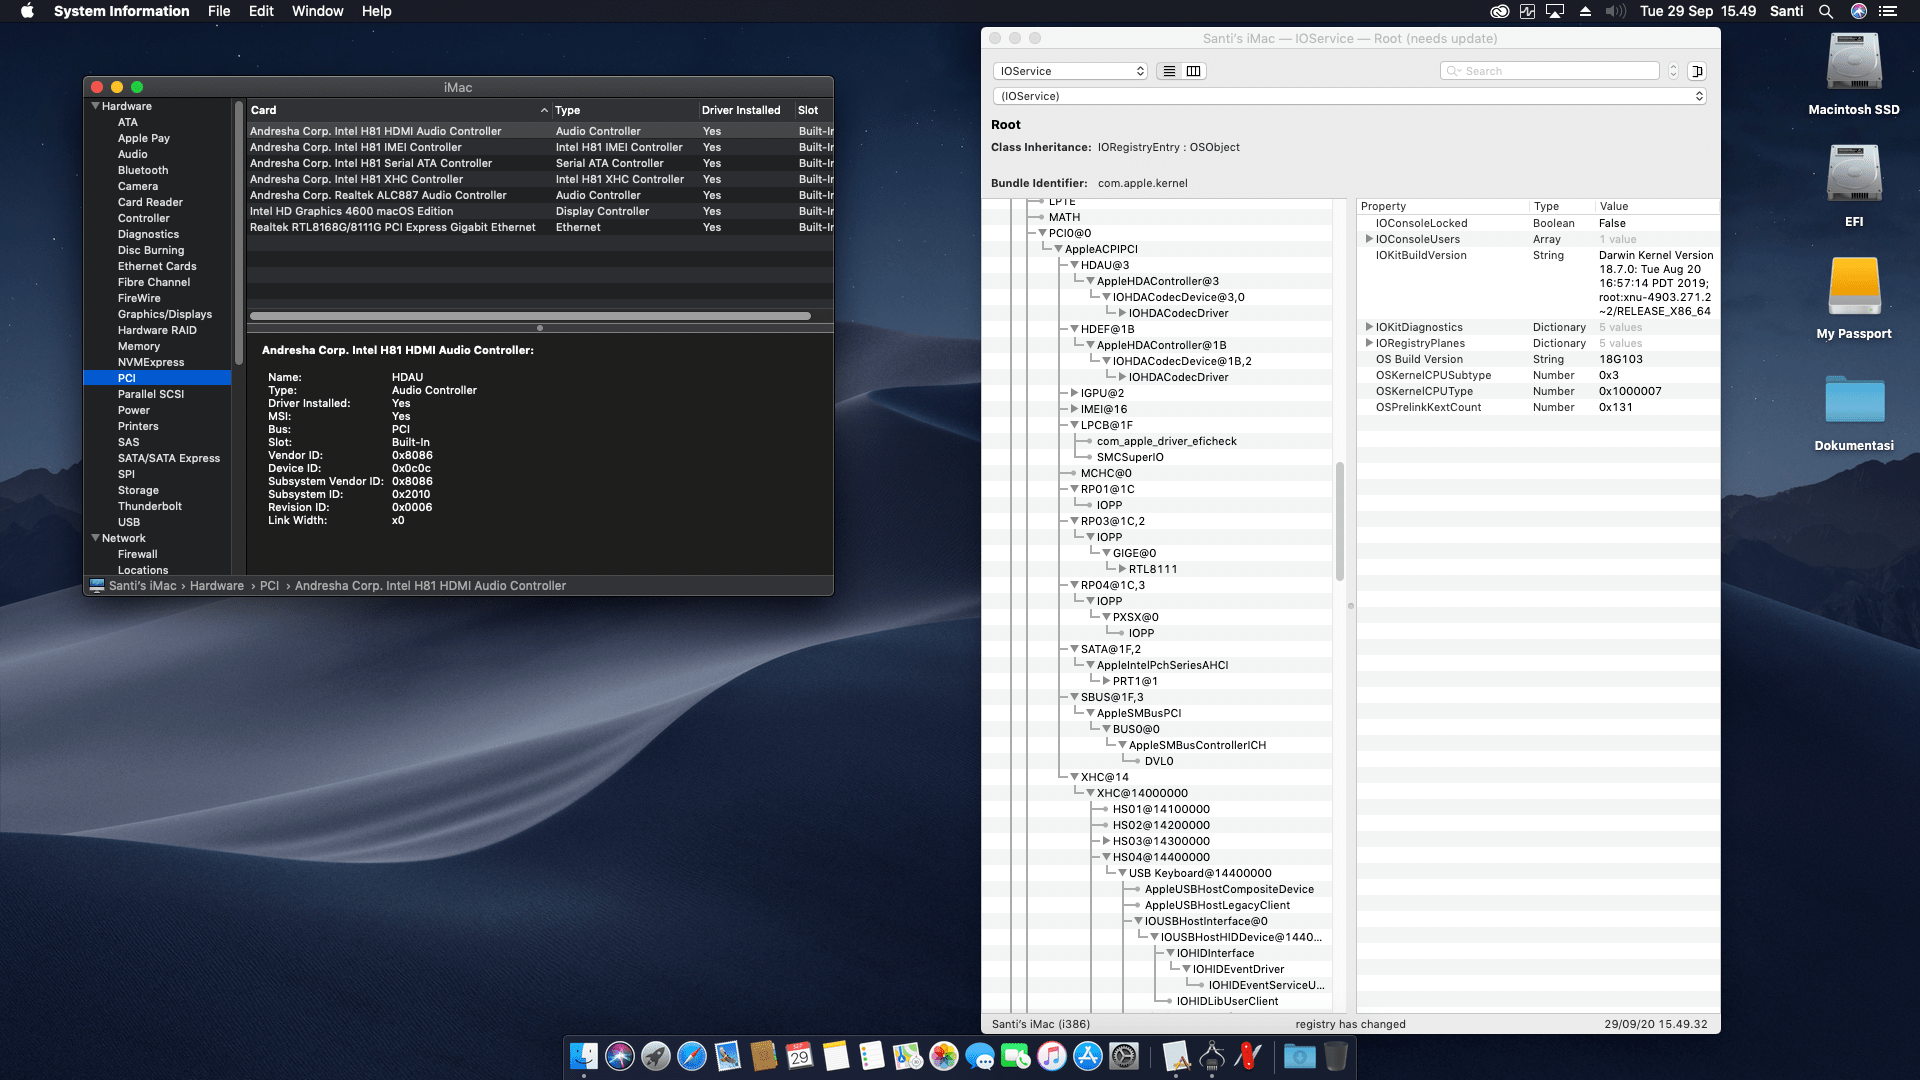This screenshot has width=1920, height=1080.
Task: Switch IORegistryExplorer to column view mode
Action: click(1193, 71)
